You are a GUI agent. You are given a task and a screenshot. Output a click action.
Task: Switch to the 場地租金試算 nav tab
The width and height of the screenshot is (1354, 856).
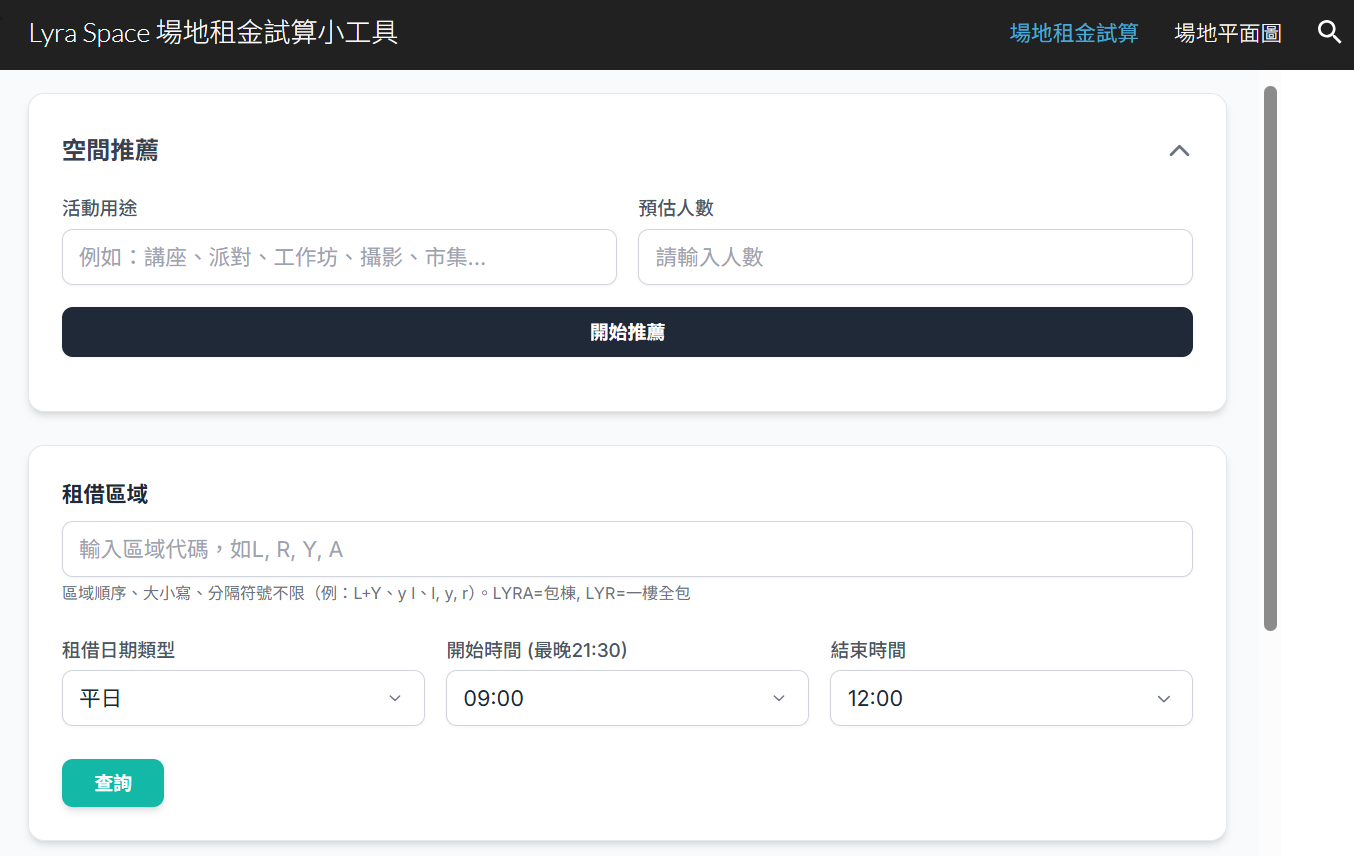[x=1074, y=33]
